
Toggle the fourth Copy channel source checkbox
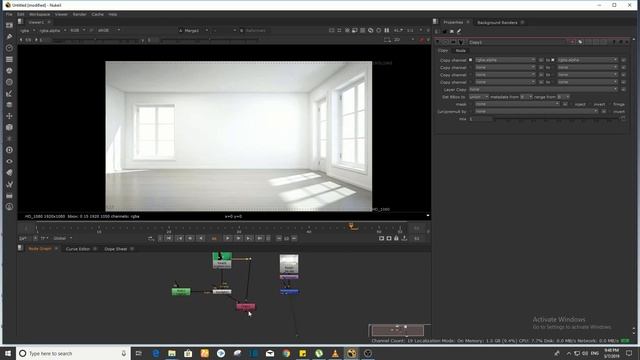click(470, 82)
